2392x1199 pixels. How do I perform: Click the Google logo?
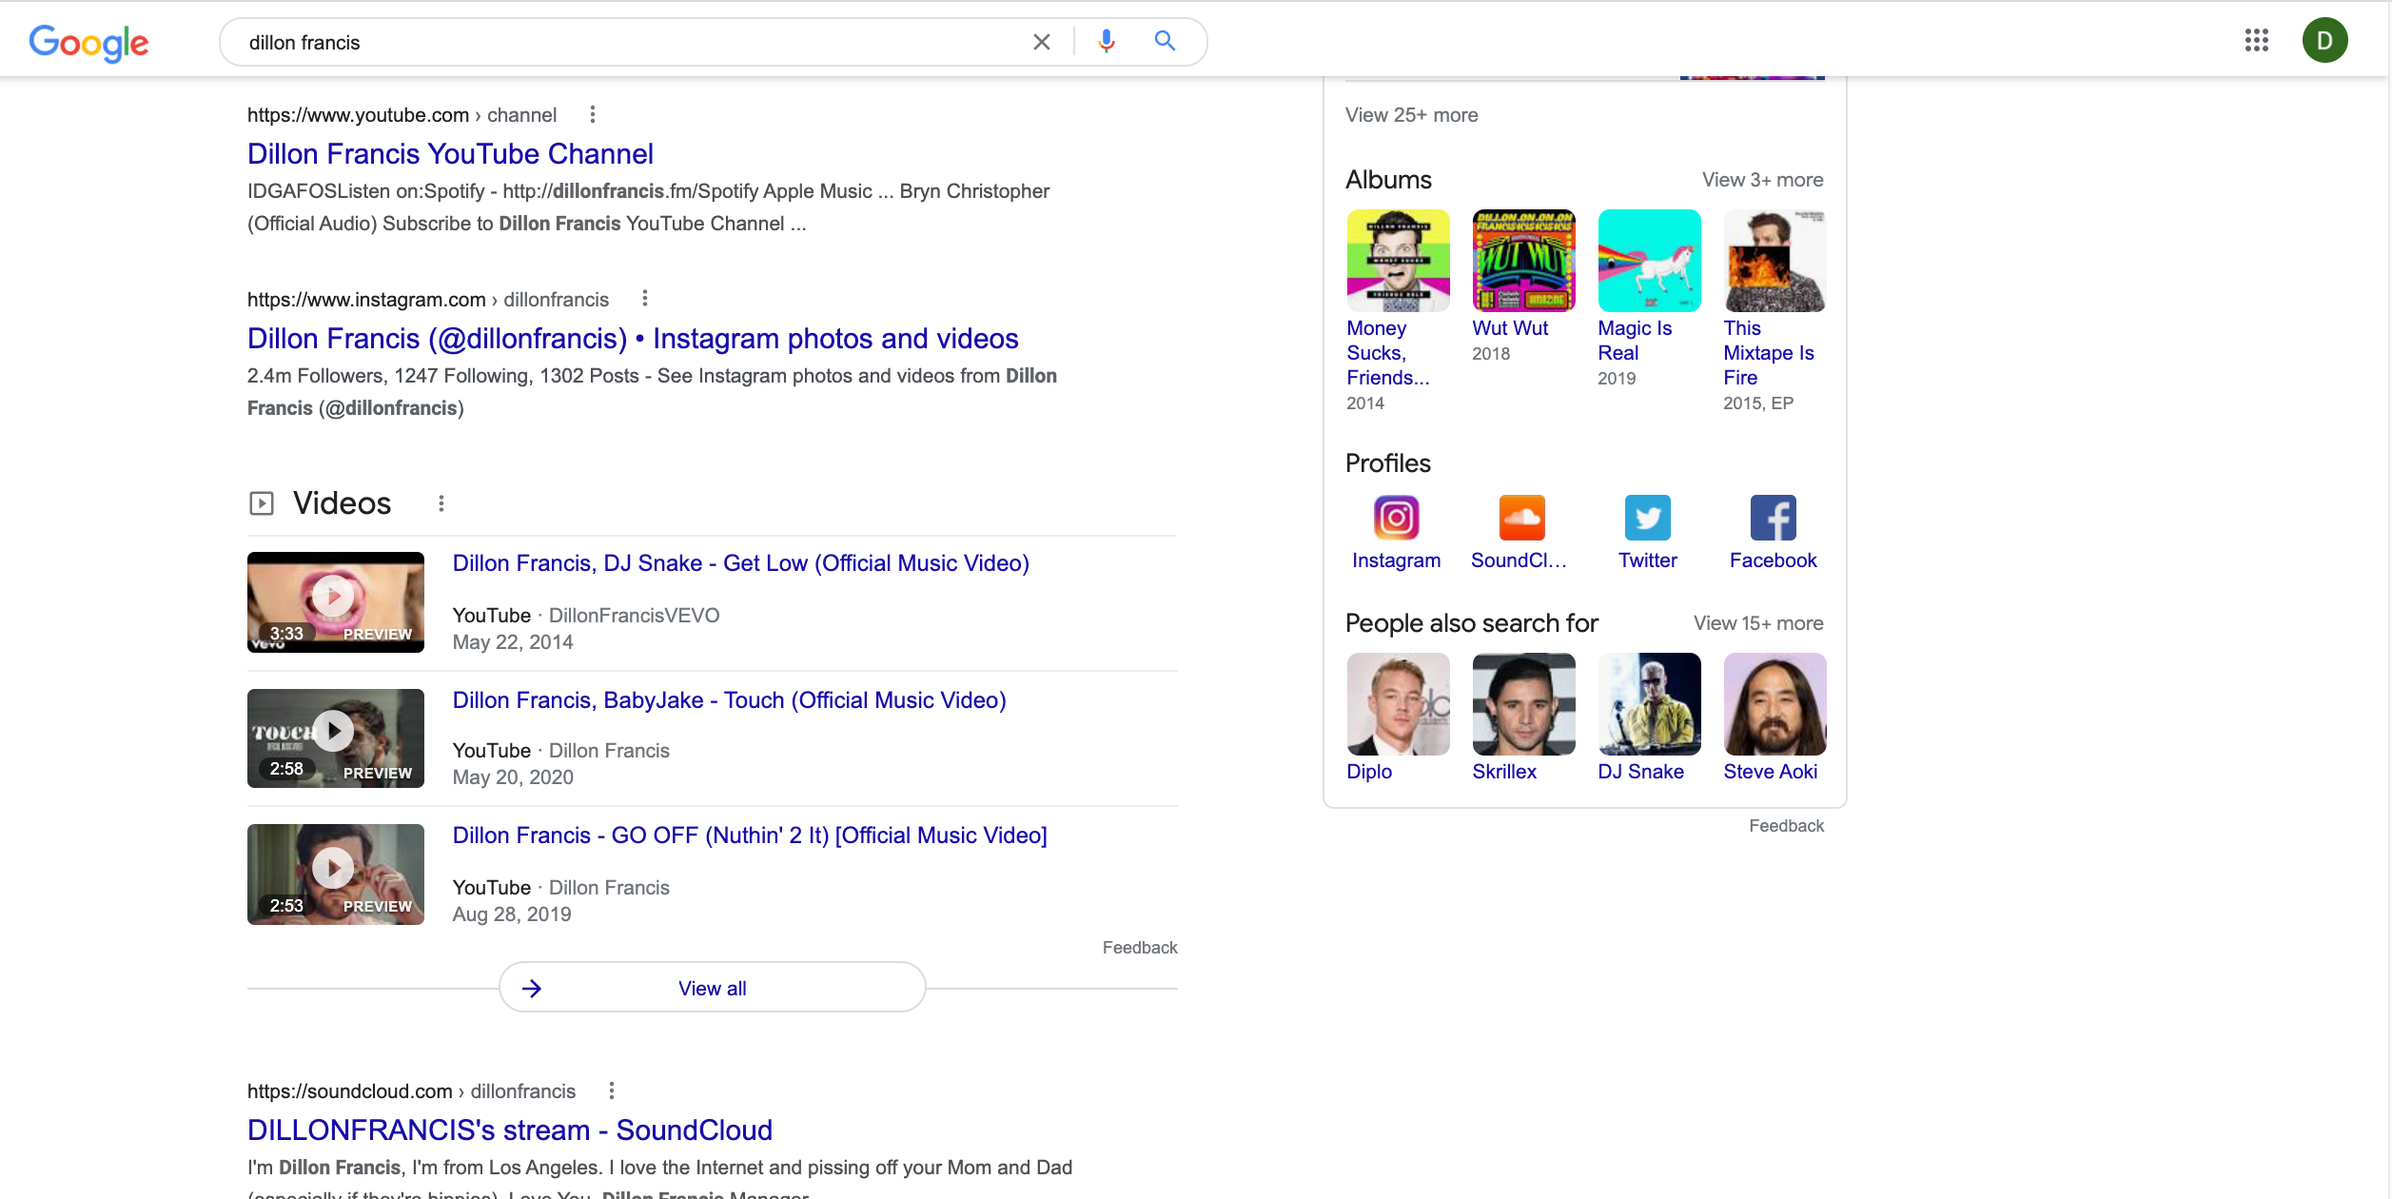tap(89, 42)
